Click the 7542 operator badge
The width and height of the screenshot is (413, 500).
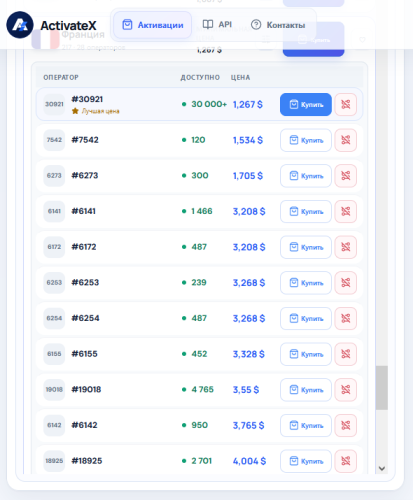(54, 140)
